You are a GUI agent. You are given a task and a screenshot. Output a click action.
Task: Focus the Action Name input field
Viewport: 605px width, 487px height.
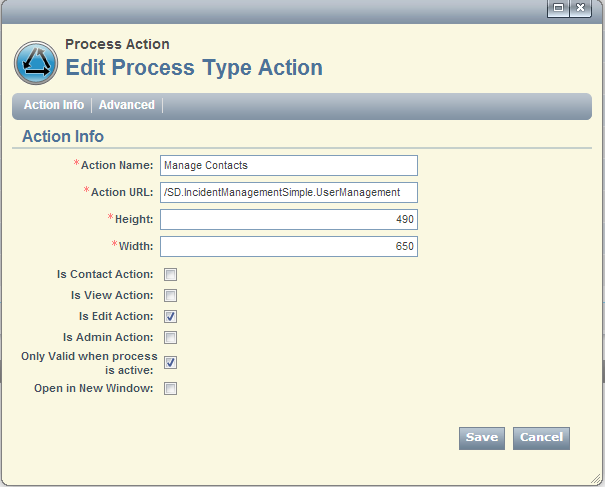click(x=289, y=166)
